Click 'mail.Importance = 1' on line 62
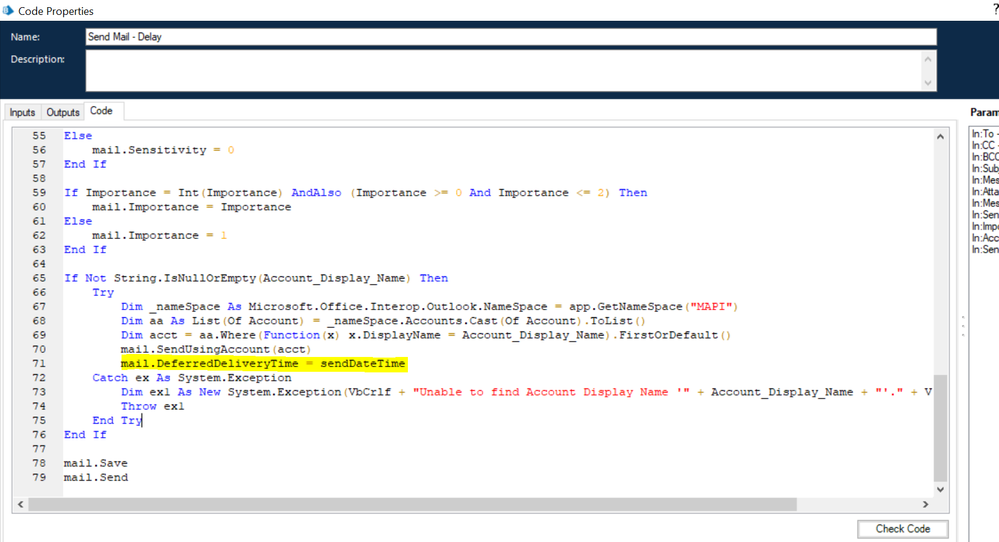Screen dimensions: 999x542 (x=159, y=235)
